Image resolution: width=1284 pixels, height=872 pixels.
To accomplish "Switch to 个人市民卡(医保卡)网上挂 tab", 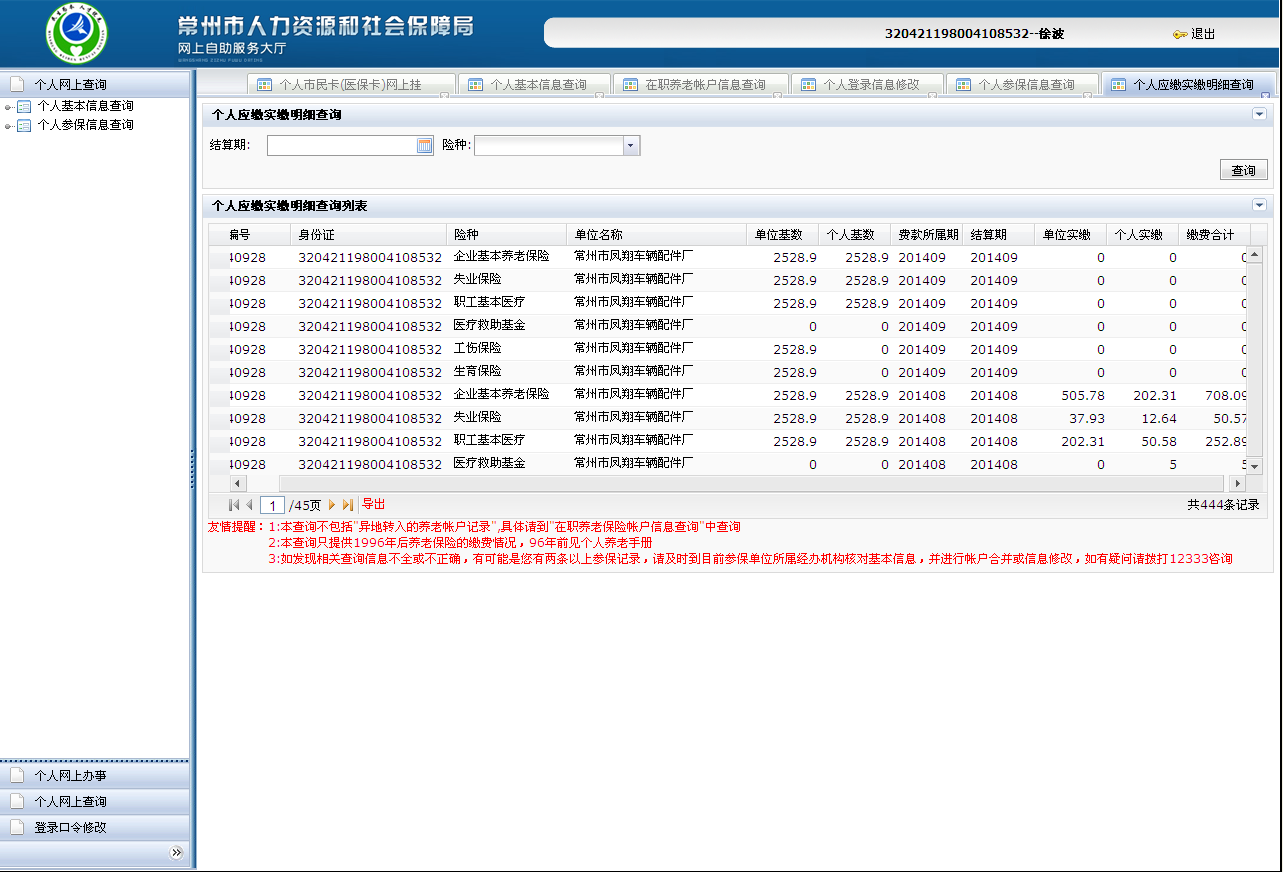I will [x=350, y=85].
